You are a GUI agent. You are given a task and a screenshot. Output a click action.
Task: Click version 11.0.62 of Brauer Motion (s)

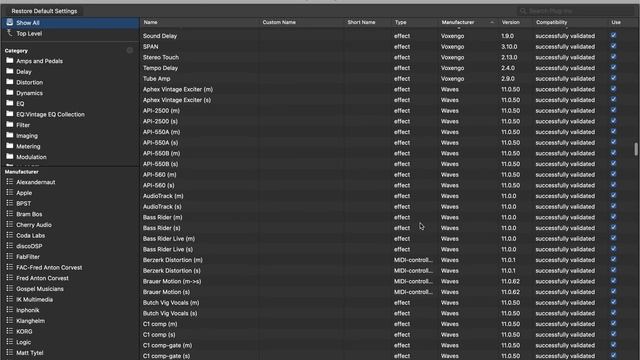coord(510,292)
